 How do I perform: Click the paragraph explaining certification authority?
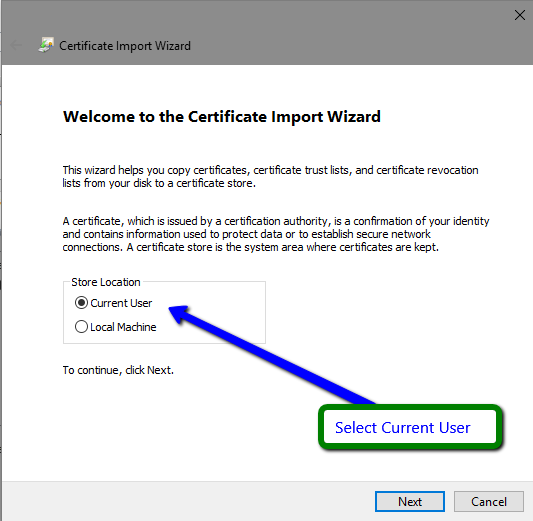(x=276, y=234)
